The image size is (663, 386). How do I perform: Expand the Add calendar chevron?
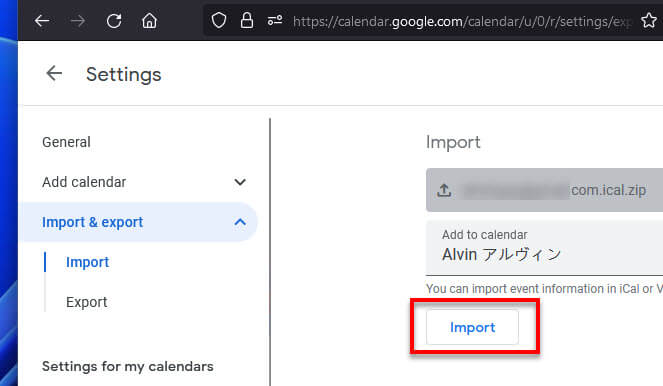click(240, 182)
